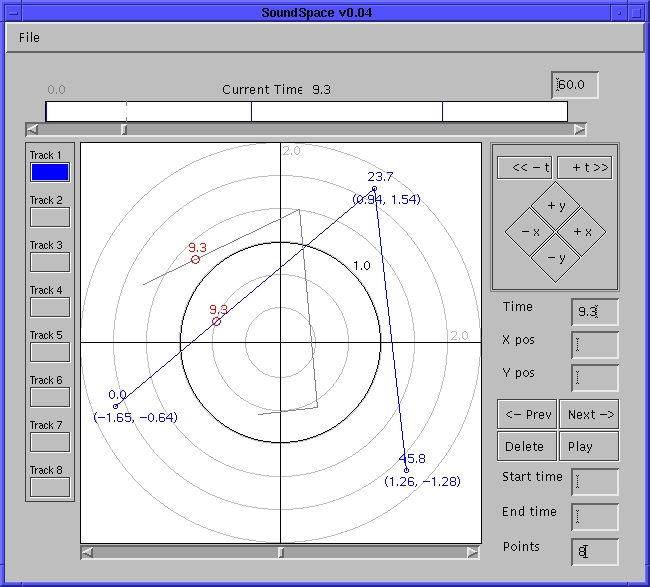The height and width of the screenshot is (587, 650).
Task: Click right arrow of timeline scrollbar
Action: pos(580,129)
